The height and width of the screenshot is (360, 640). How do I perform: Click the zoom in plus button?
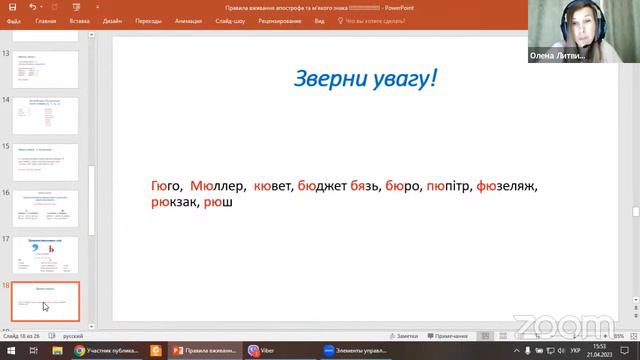[x=605, y=336]
